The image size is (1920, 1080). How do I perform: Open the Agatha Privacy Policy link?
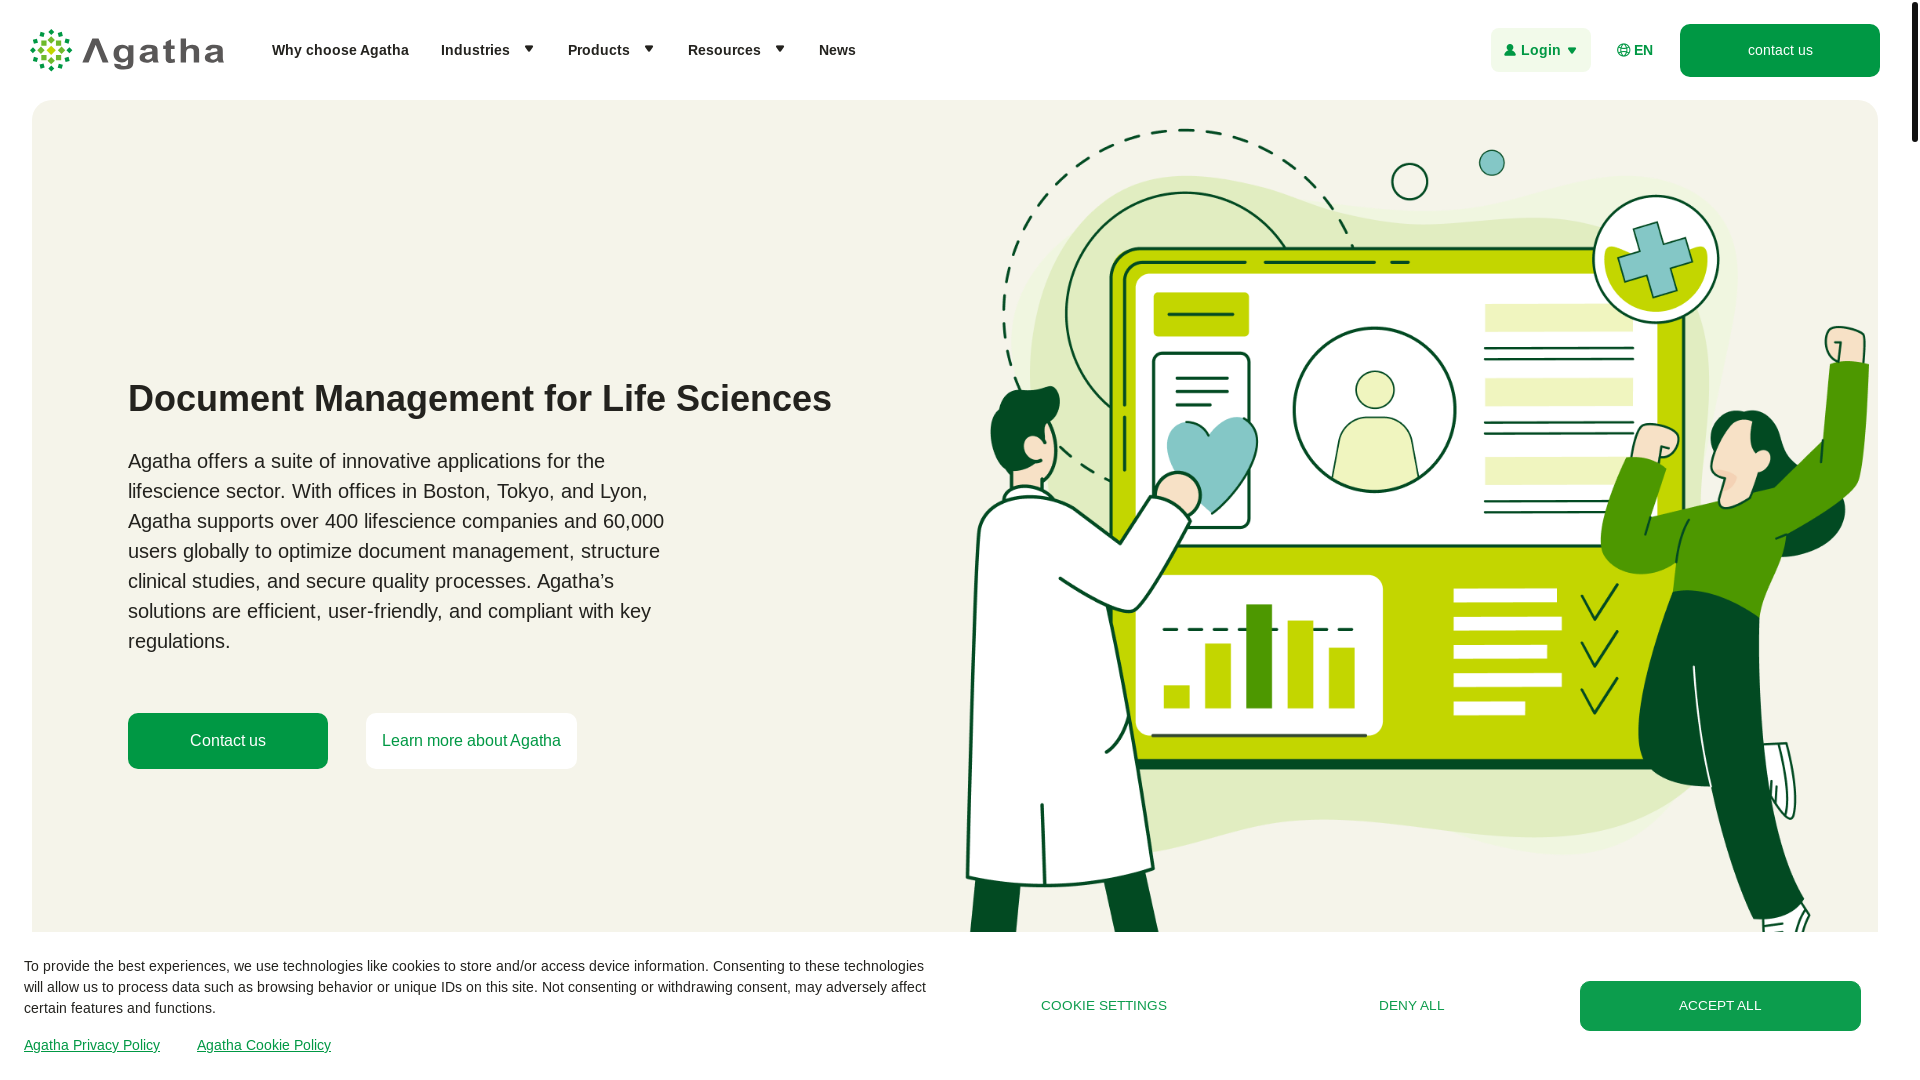[x=92, y=1045]
